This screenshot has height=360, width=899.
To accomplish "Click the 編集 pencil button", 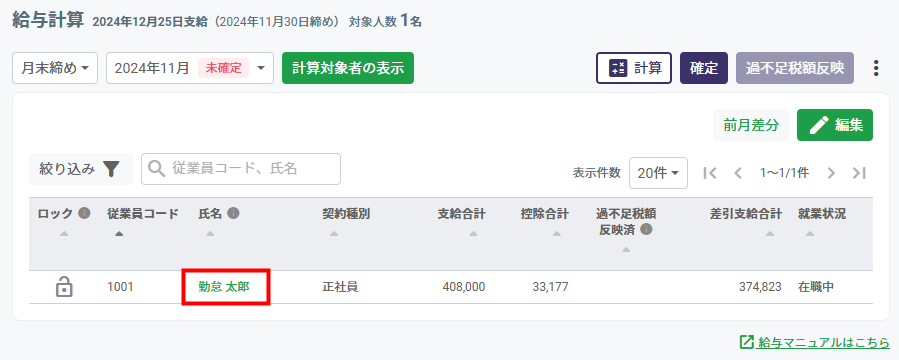I will pos(835,125).
